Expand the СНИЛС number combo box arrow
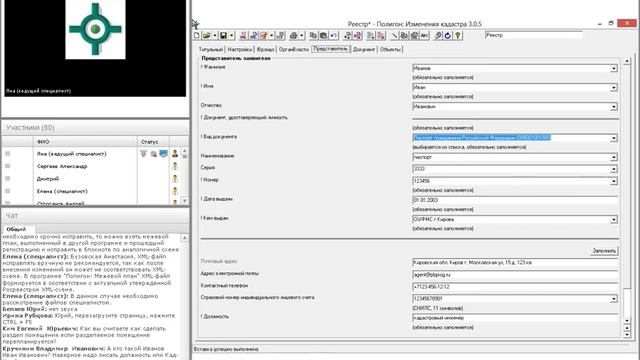Screen dimensions: 640x360 pos(613,299)
